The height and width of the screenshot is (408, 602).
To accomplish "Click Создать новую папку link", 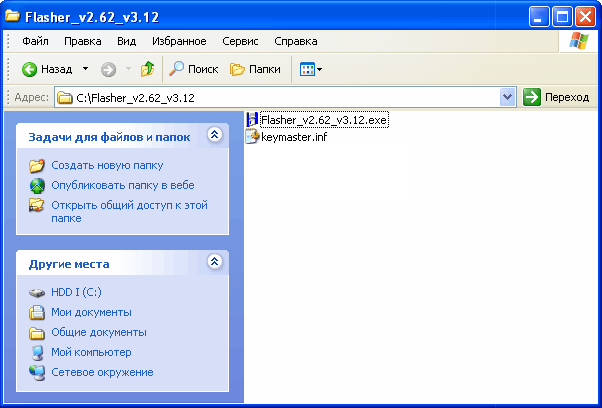I will coord(107,165).
